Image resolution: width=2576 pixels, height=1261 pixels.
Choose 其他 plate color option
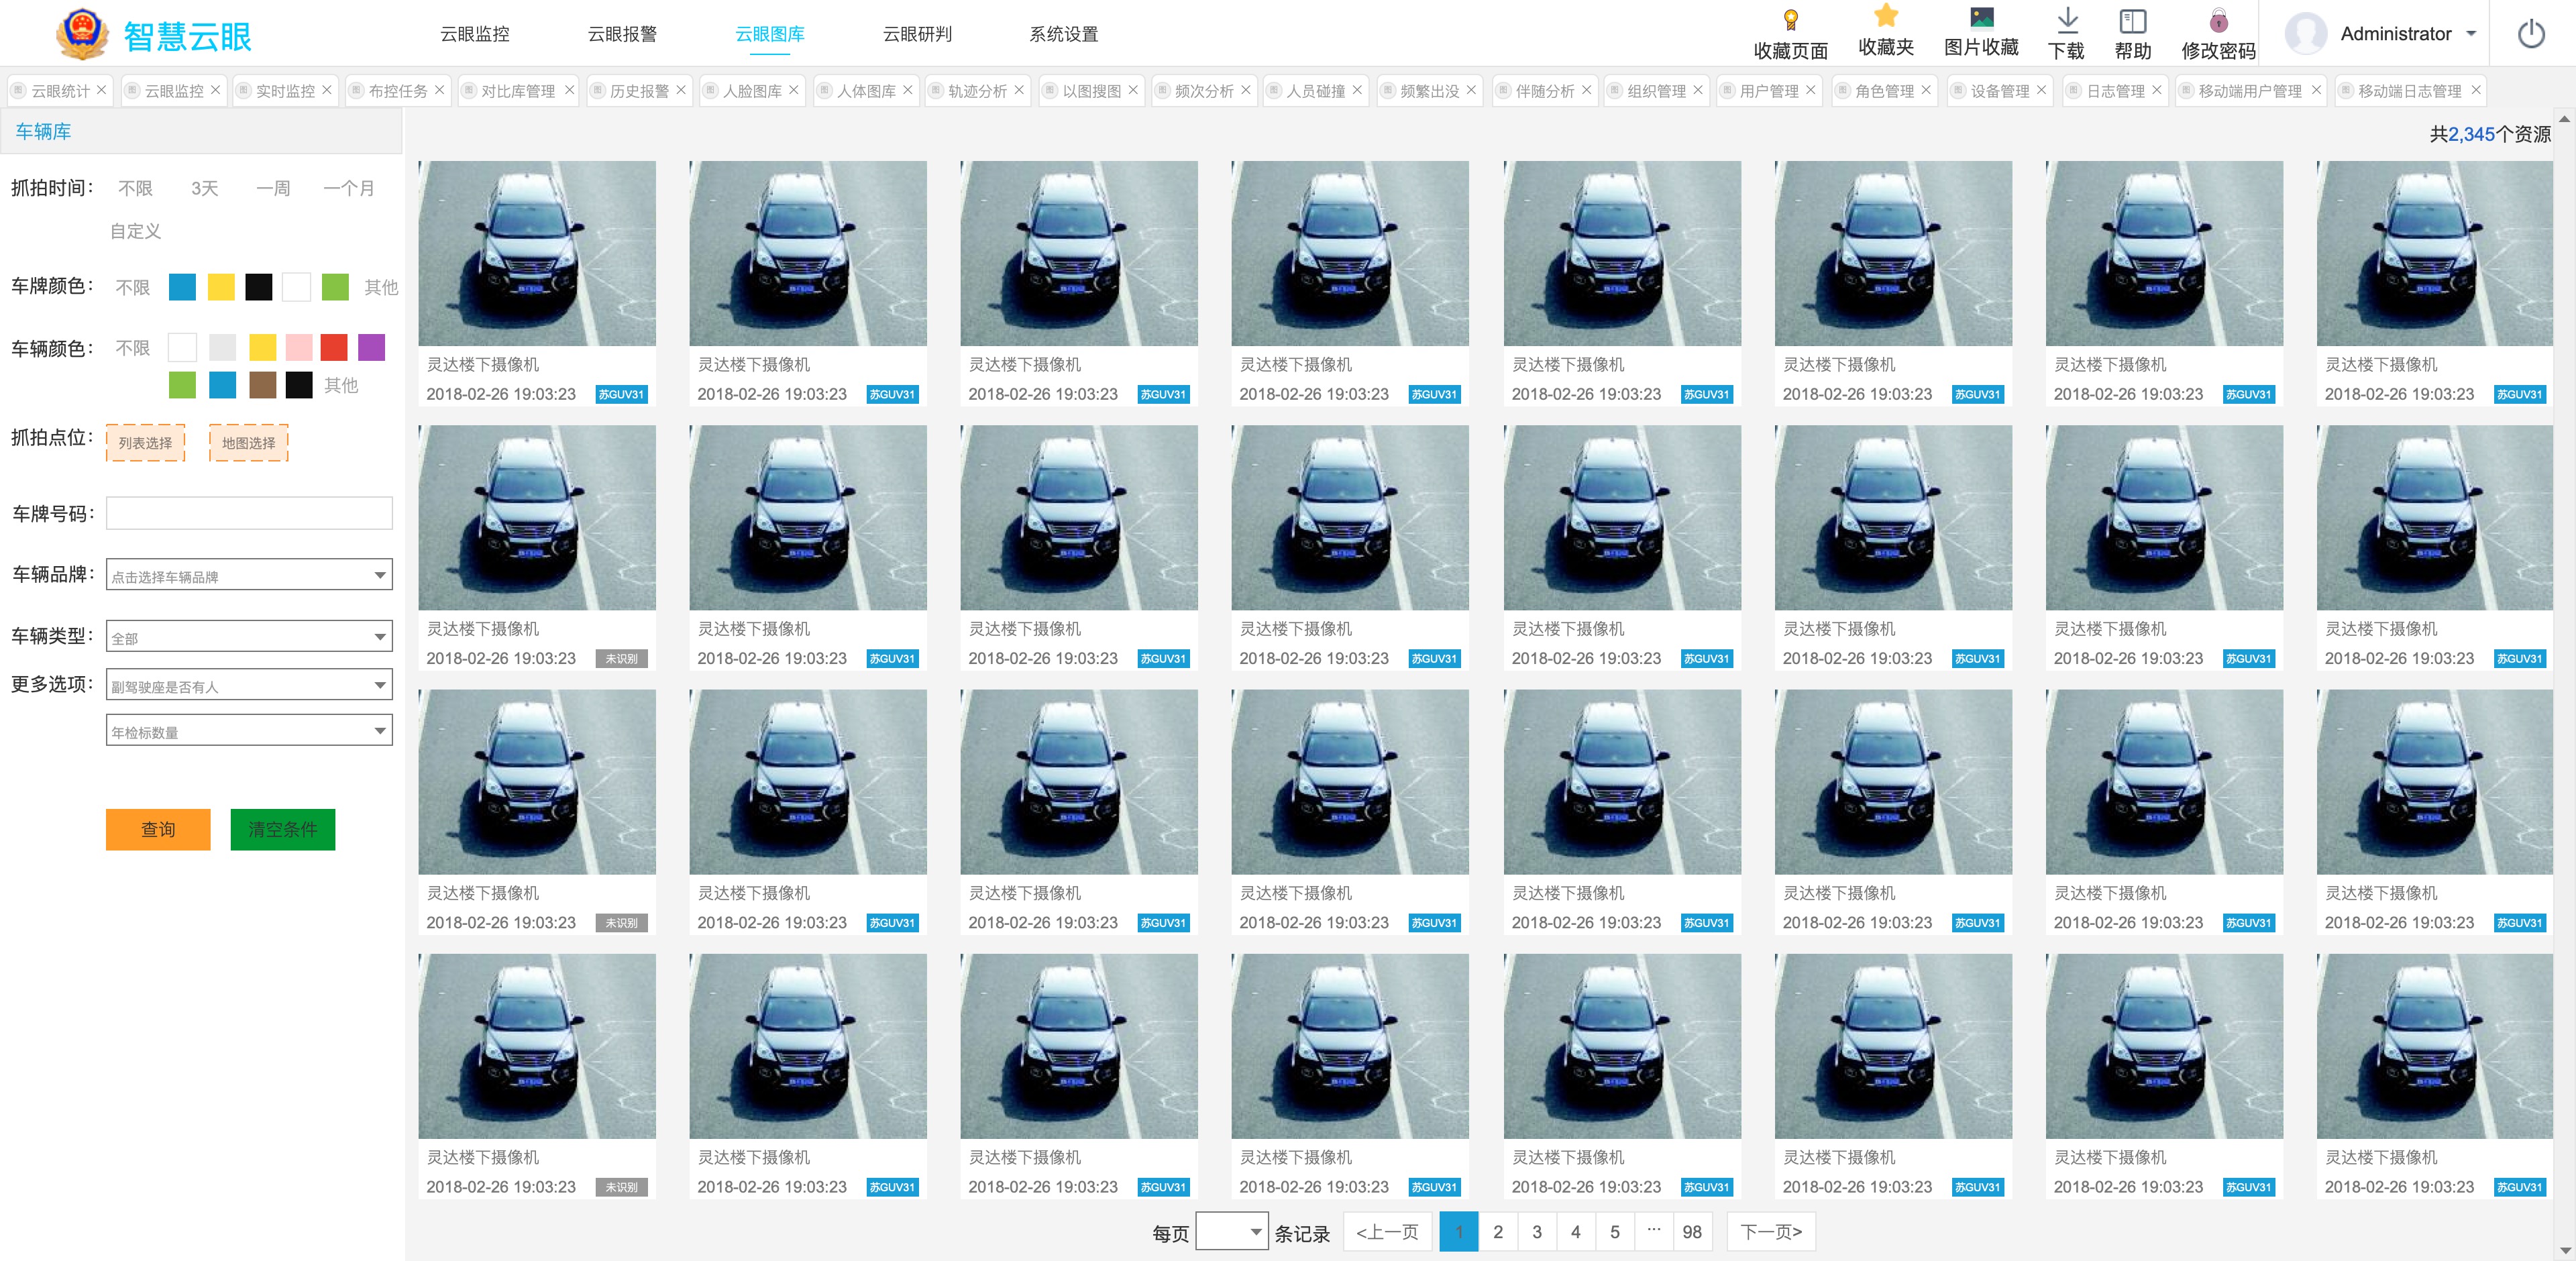[381, 287]
